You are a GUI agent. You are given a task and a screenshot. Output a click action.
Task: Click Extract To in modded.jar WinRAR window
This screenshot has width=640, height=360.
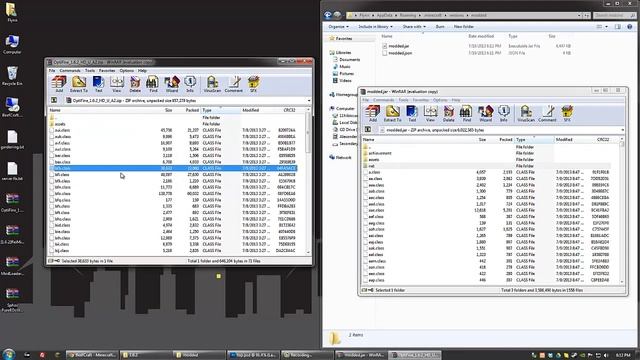point(392,113)
